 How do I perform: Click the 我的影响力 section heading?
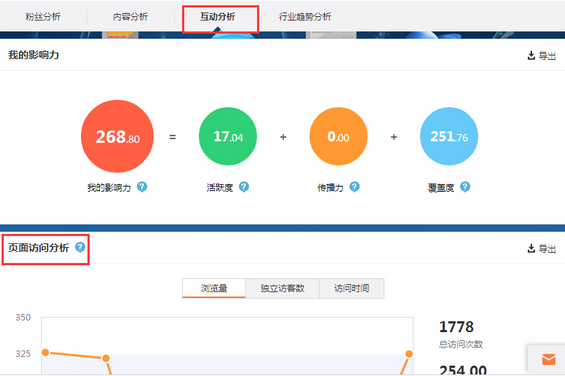[34, 55]
